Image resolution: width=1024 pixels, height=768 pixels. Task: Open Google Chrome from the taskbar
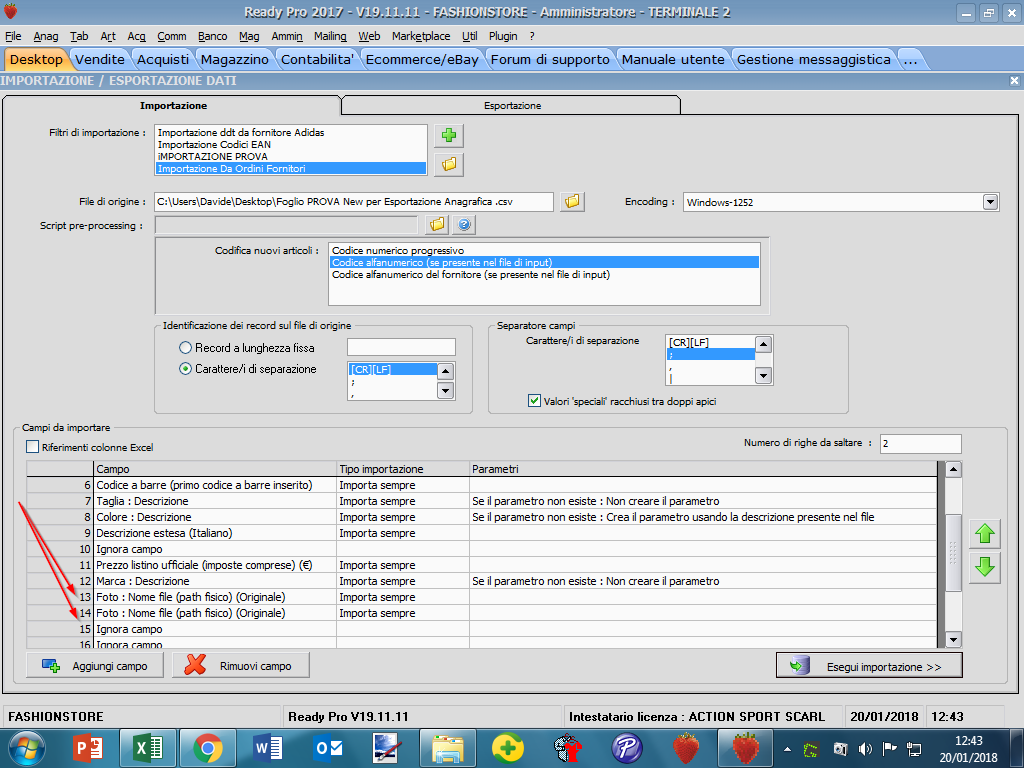click(208, 748)
